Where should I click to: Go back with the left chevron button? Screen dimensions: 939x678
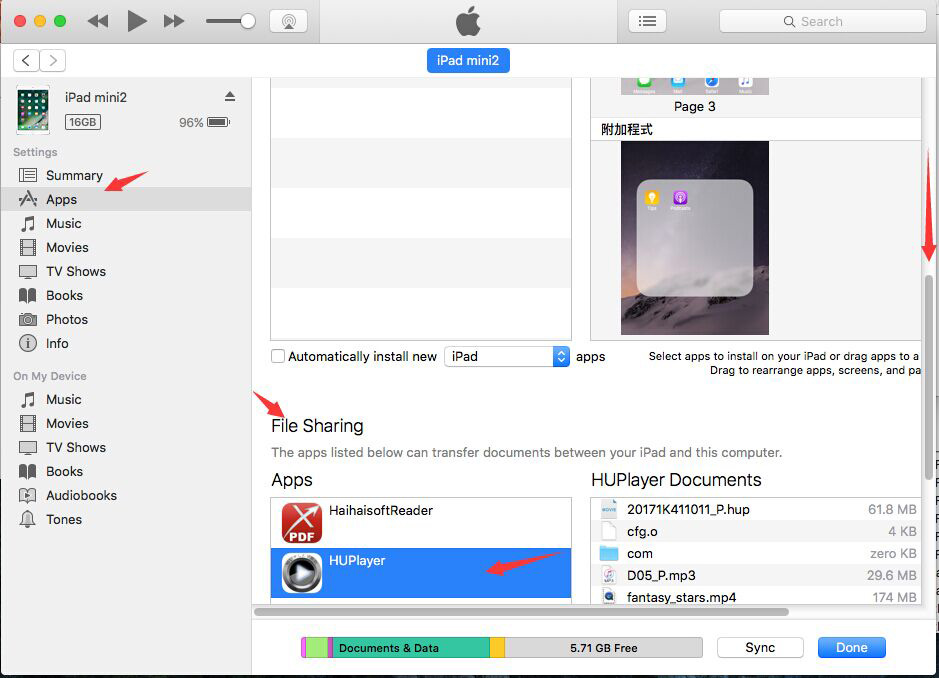26,60
